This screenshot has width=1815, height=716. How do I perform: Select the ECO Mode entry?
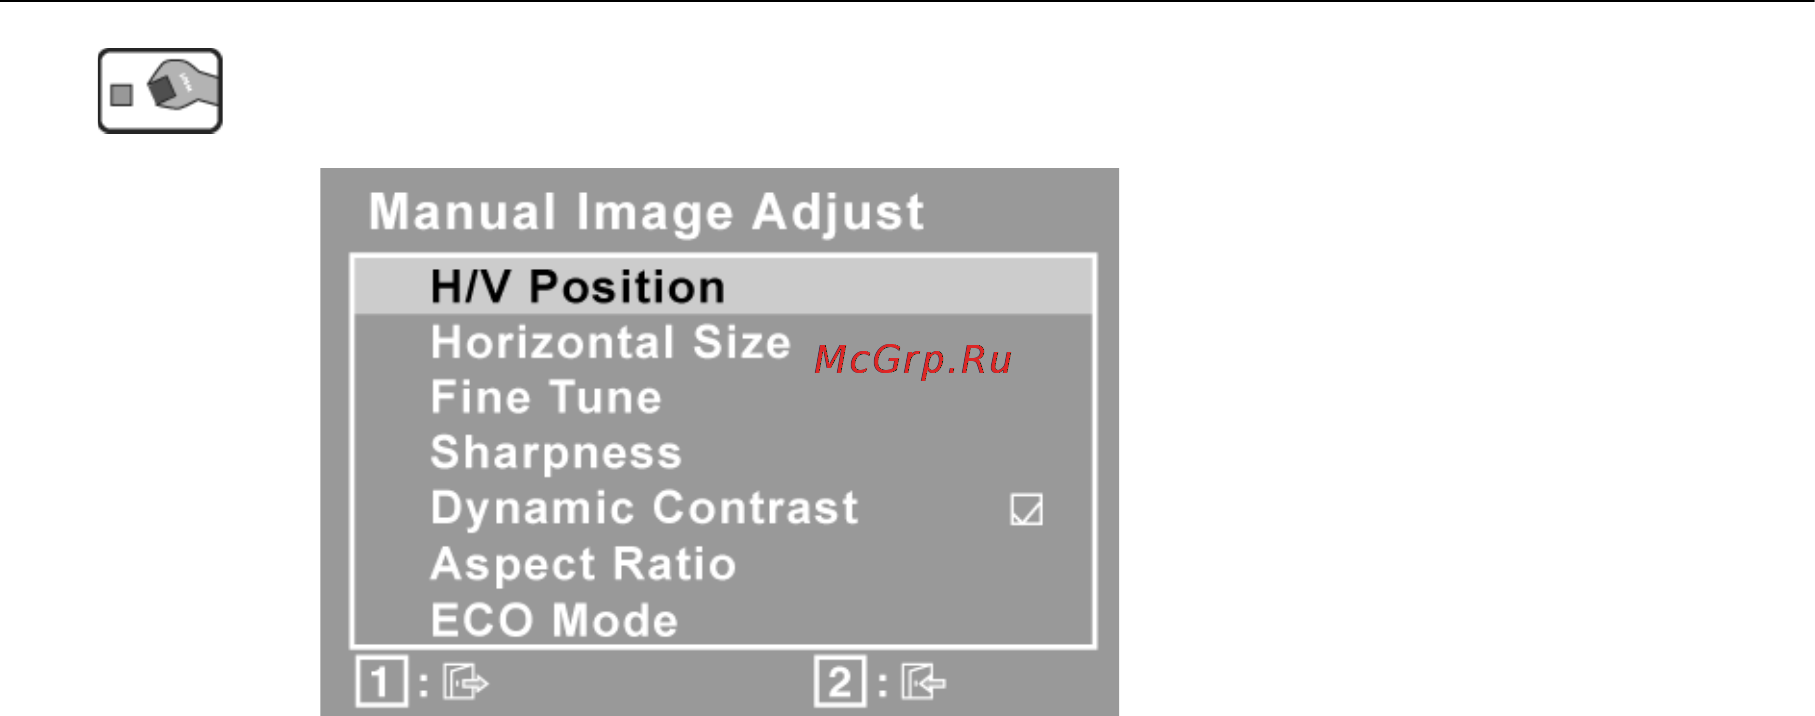click(554, 620)
